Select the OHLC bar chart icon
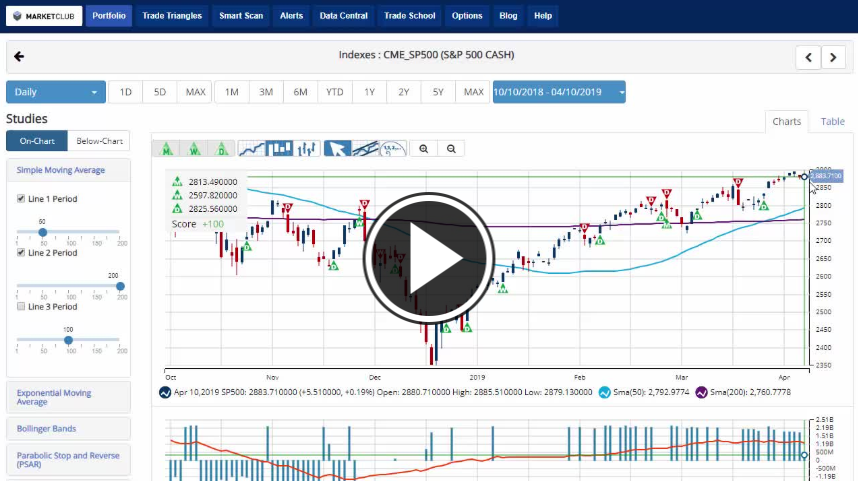The image size is (858, 481). coord(308,148)
